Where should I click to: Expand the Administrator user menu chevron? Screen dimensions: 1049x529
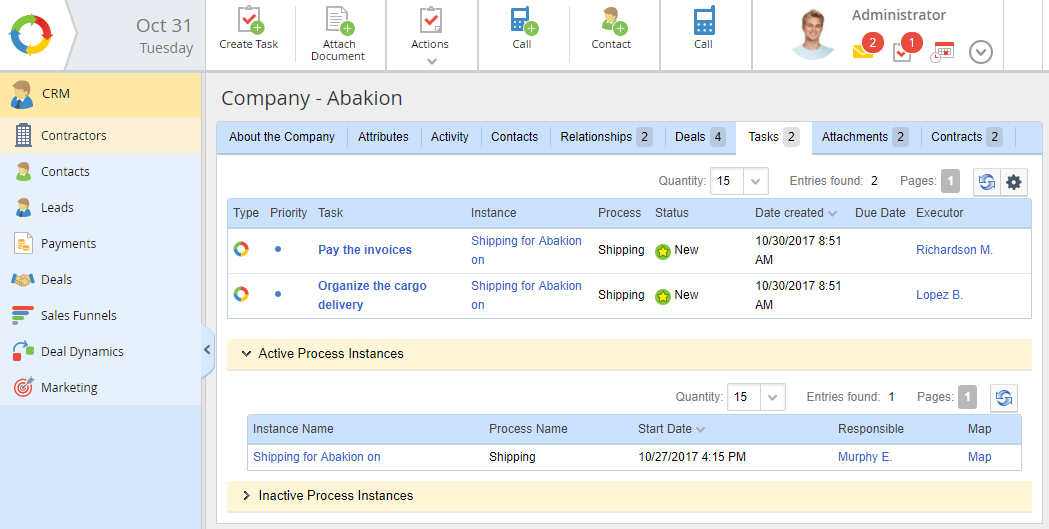pyautogui.click(x=981, y=52)
